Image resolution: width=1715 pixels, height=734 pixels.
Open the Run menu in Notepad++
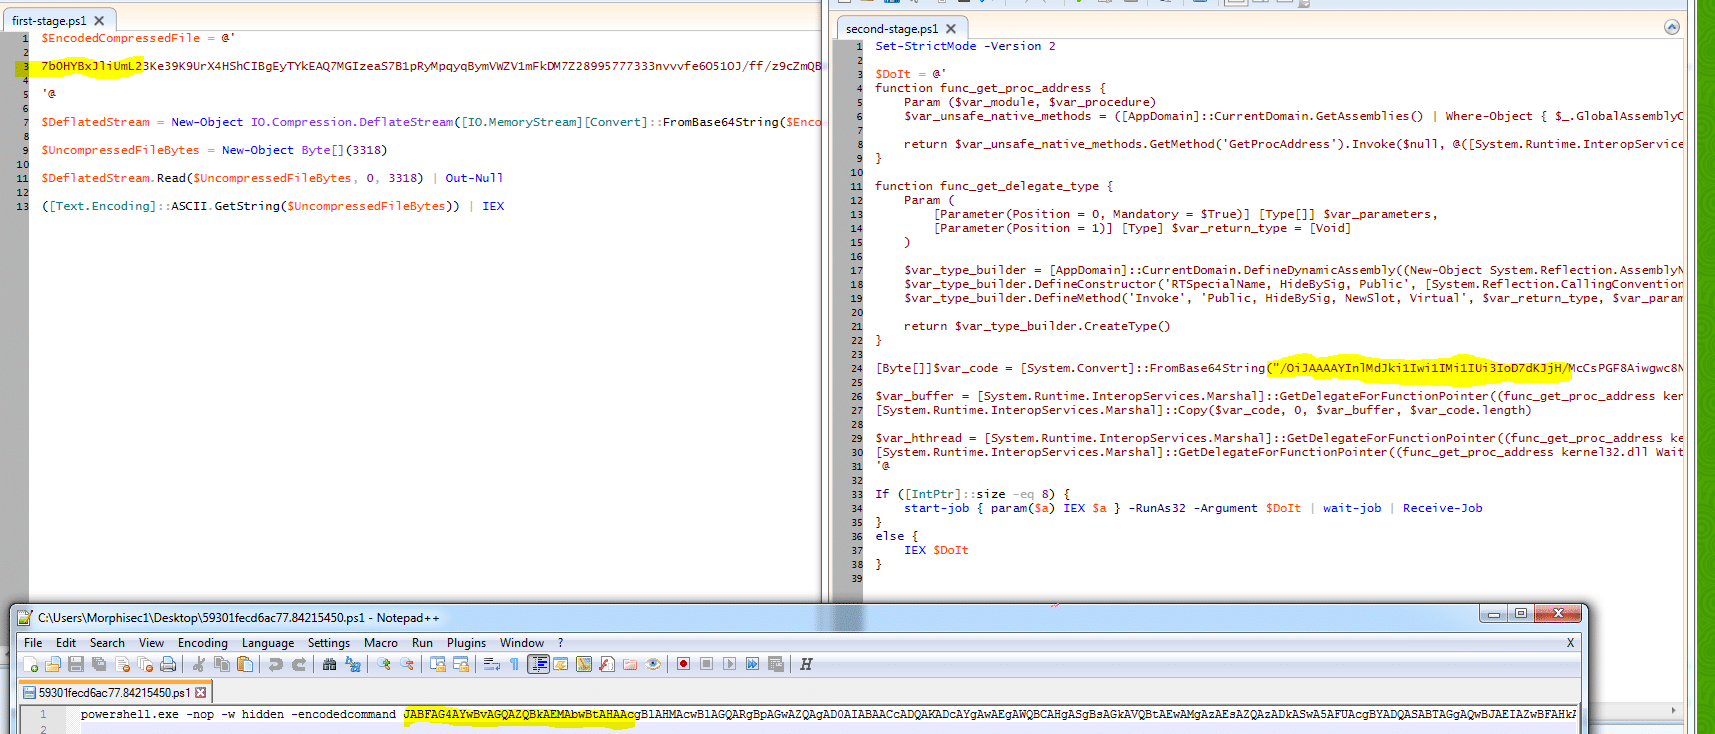(x=422, y=643)
